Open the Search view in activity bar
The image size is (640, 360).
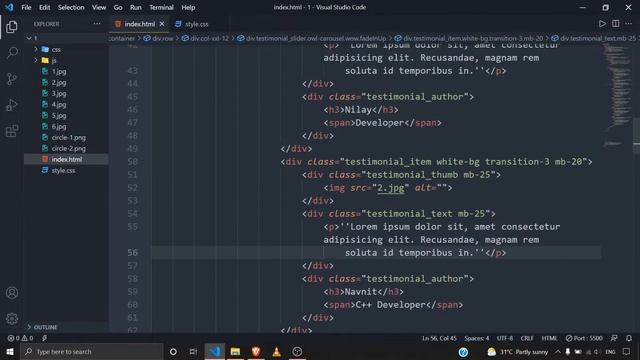[12, 53]
